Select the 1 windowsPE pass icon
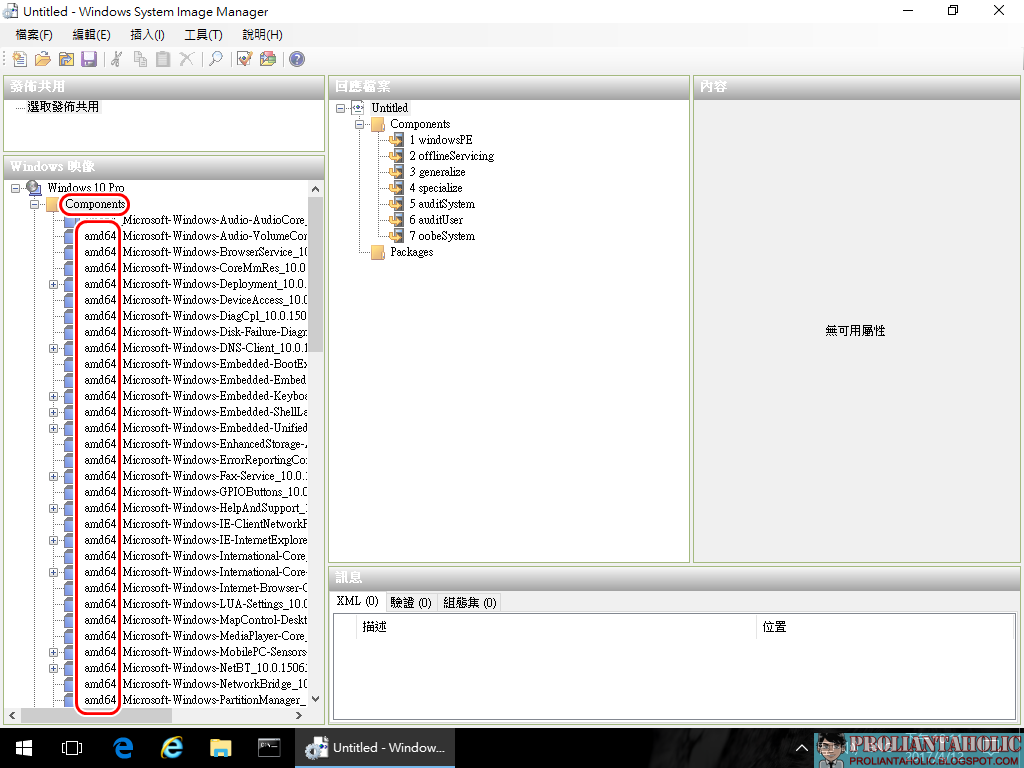 (396, 140)
